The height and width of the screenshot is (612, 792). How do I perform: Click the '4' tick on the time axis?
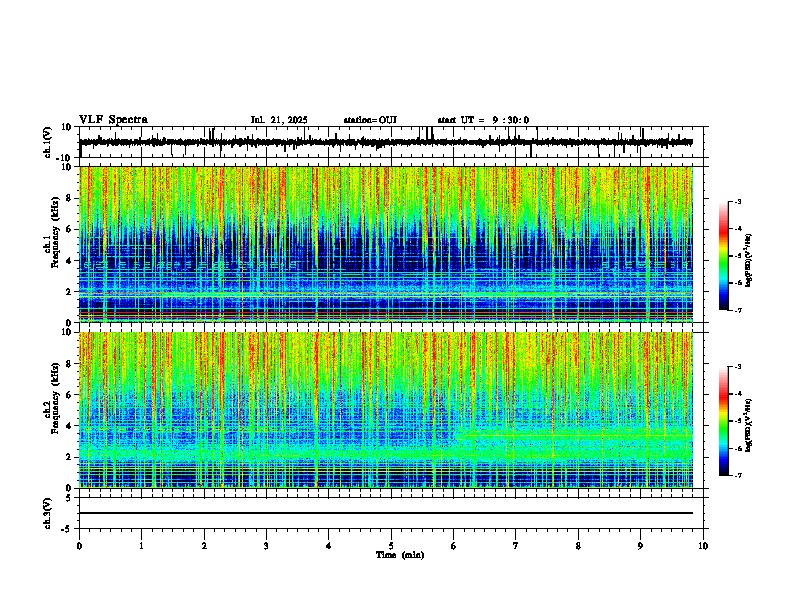(x=329, y=546)
